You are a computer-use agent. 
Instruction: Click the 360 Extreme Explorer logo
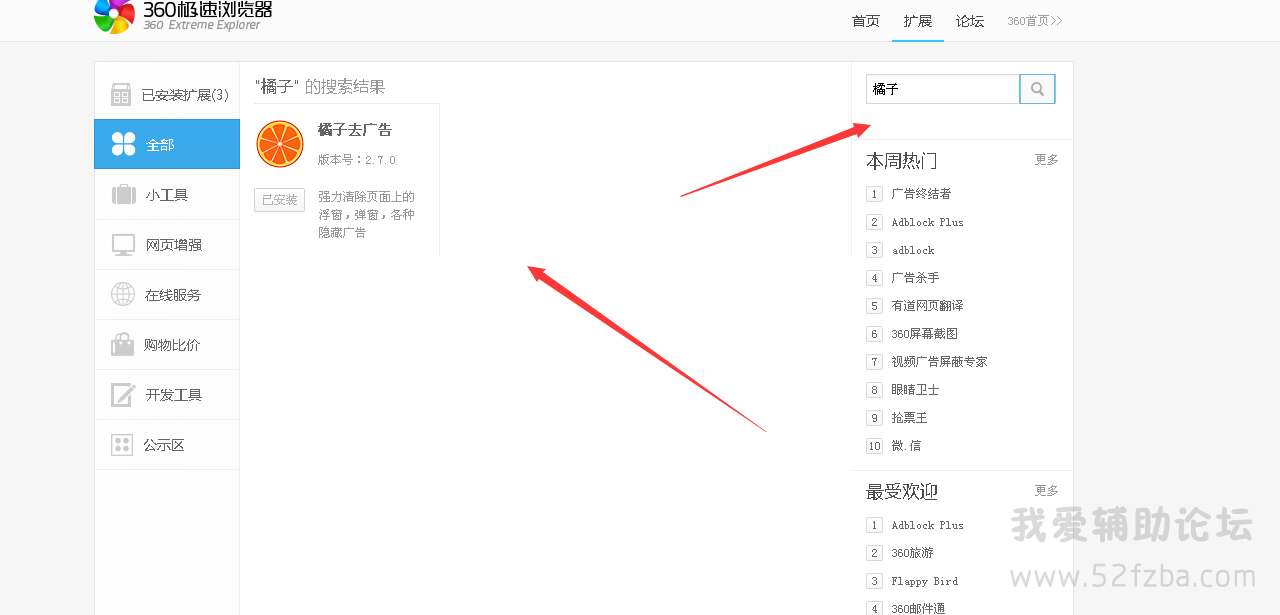click(x=183, y=16)
